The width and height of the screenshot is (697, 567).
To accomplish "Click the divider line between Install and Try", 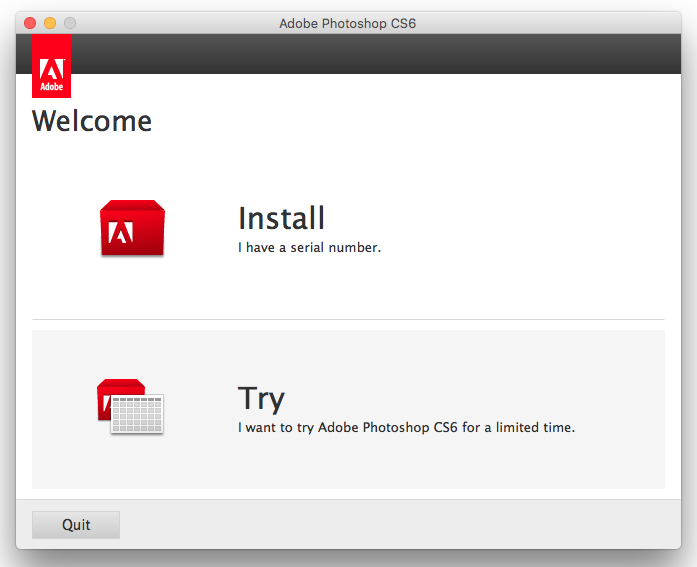I will pos(348,319).
